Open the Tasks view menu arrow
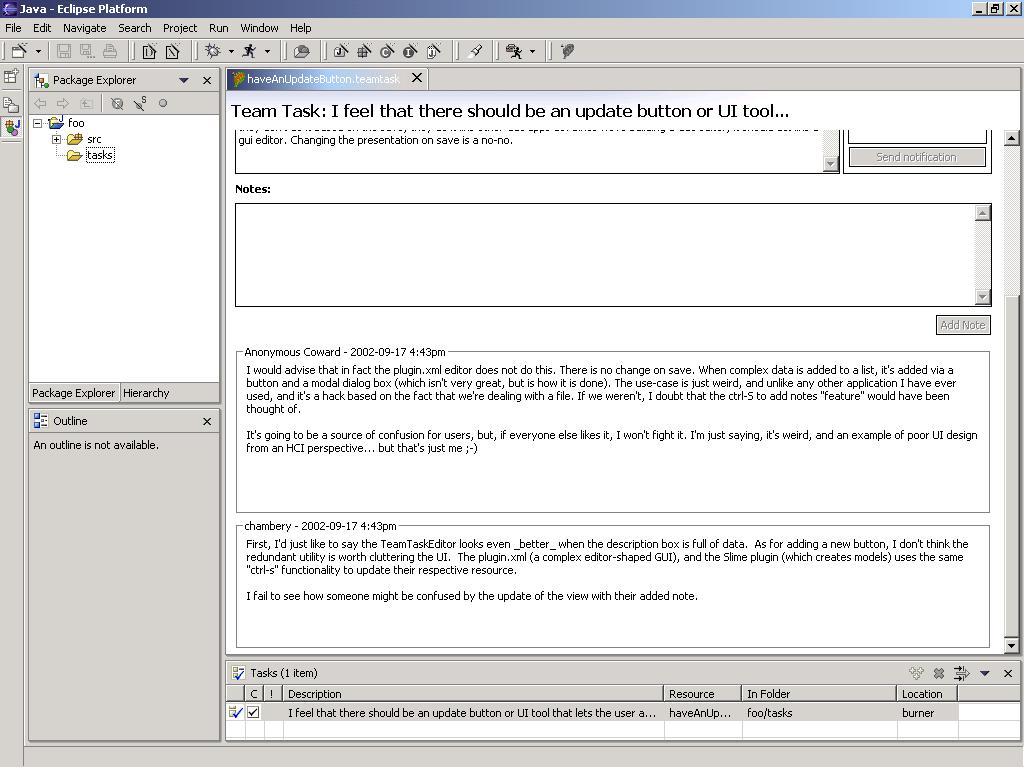1024x768 pixels. pyautogui.click(x=985, y=673)
